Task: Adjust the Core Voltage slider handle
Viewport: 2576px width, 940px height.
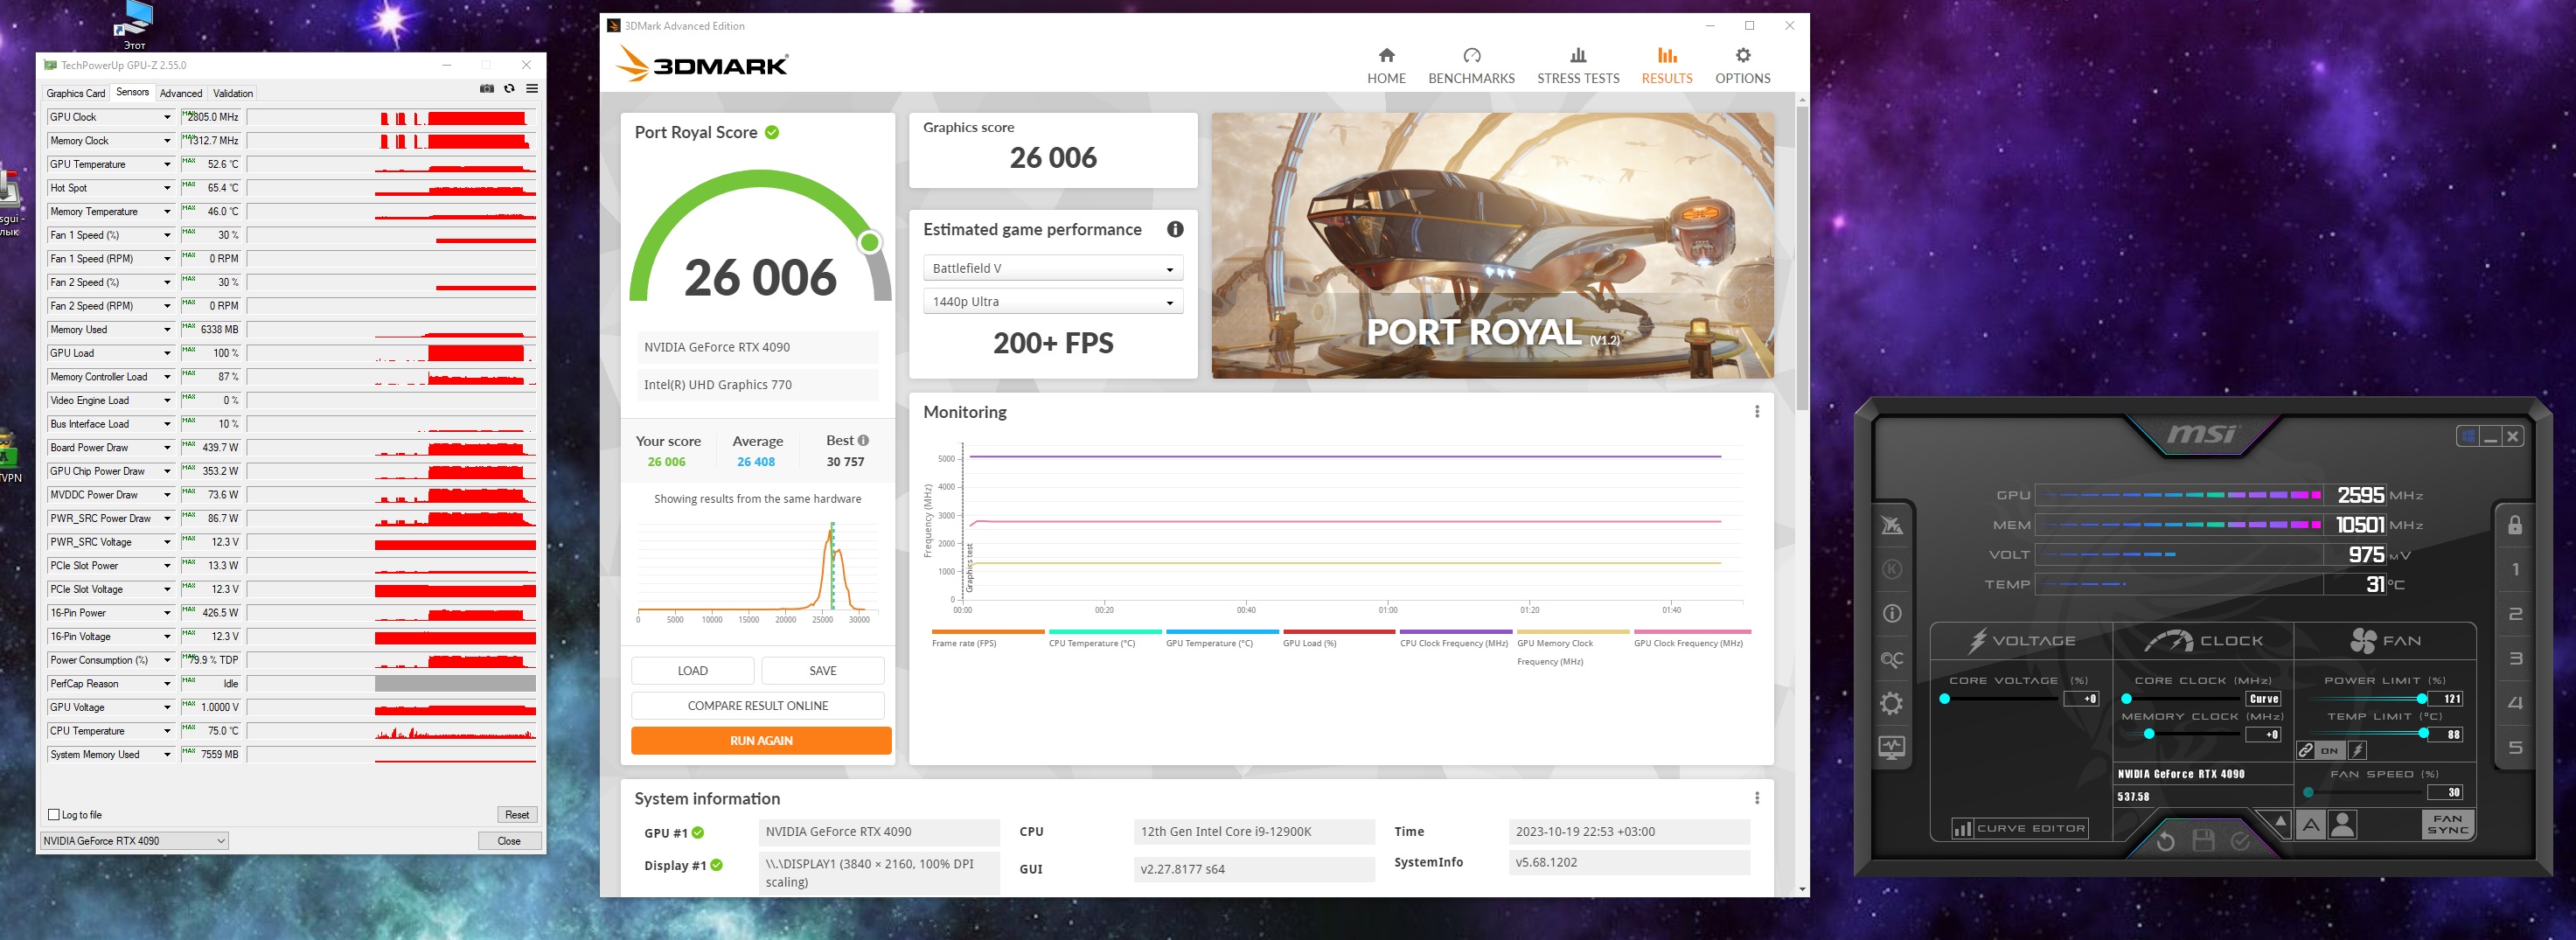Action: click(1945, 699)
